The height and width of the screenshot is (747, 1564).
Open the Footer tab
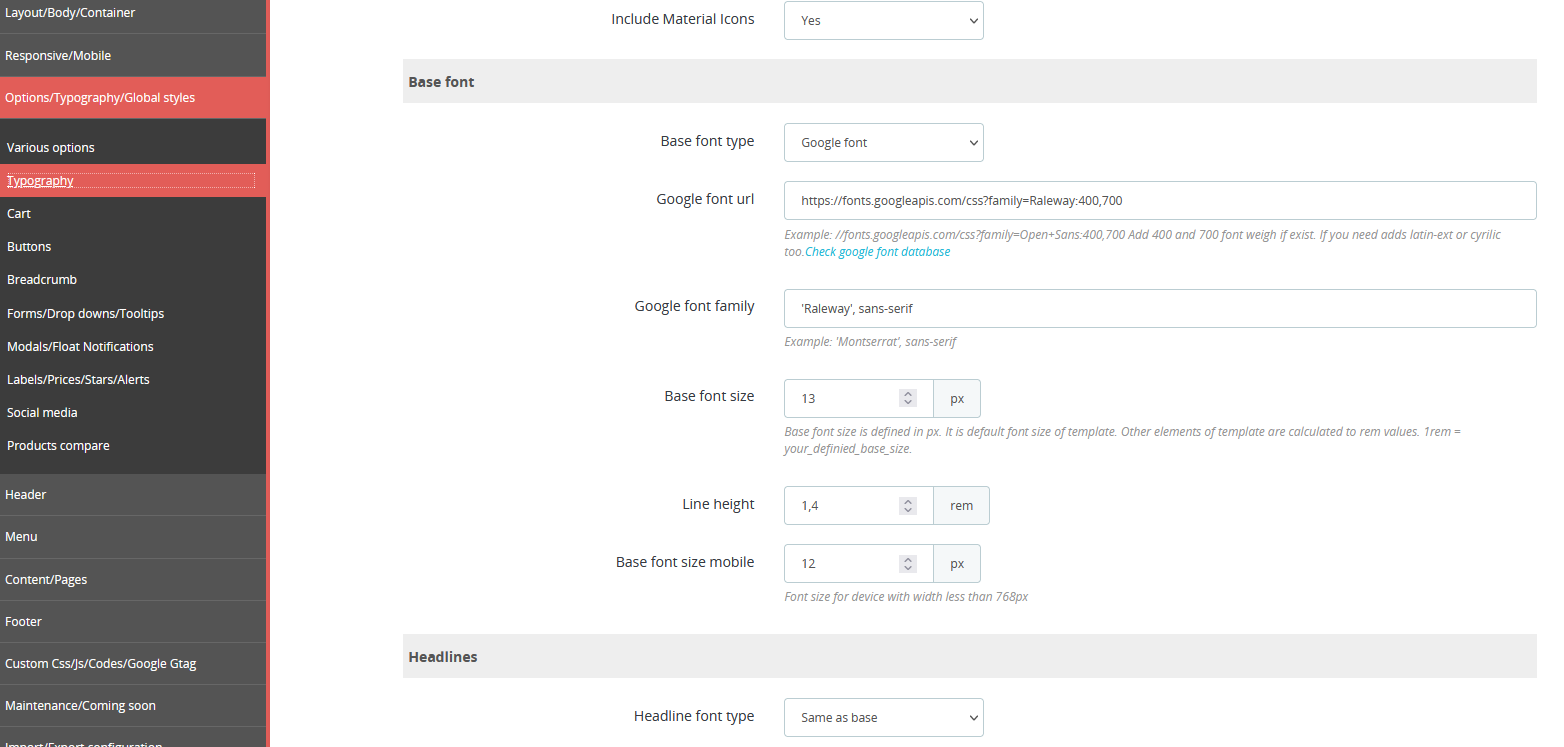(x=24, y=621)
